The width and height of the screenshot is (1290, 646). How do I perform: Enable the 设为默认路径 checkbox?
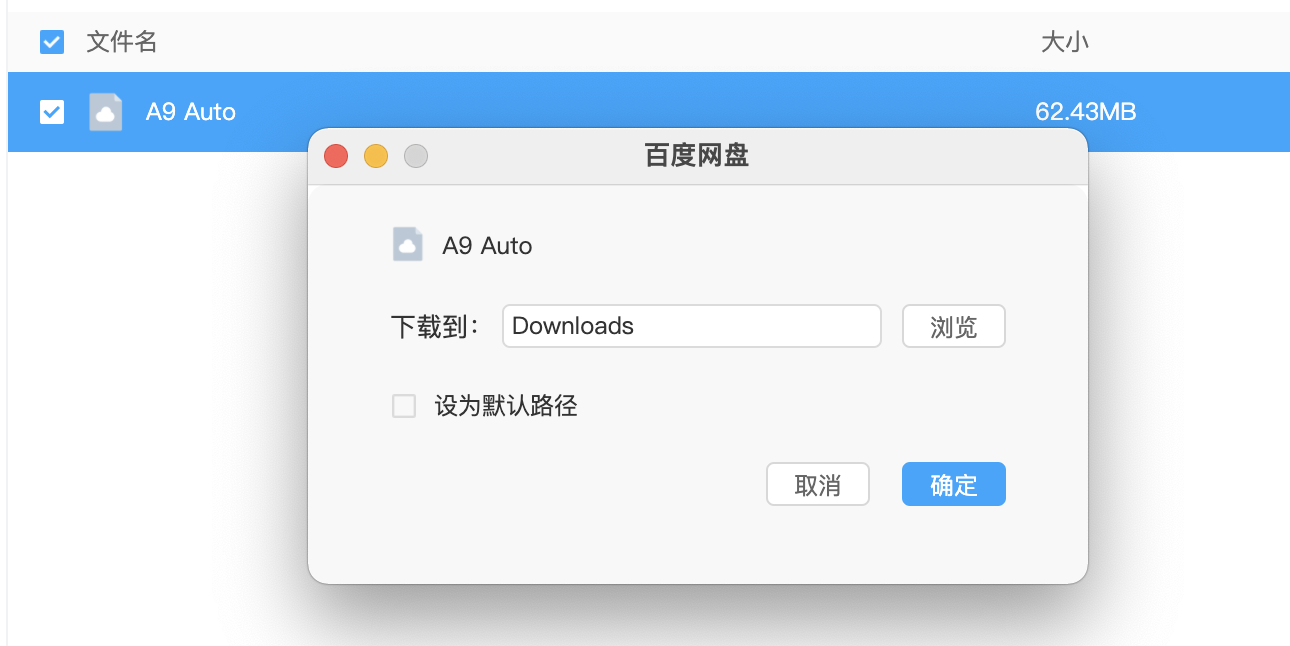(404, 406)
